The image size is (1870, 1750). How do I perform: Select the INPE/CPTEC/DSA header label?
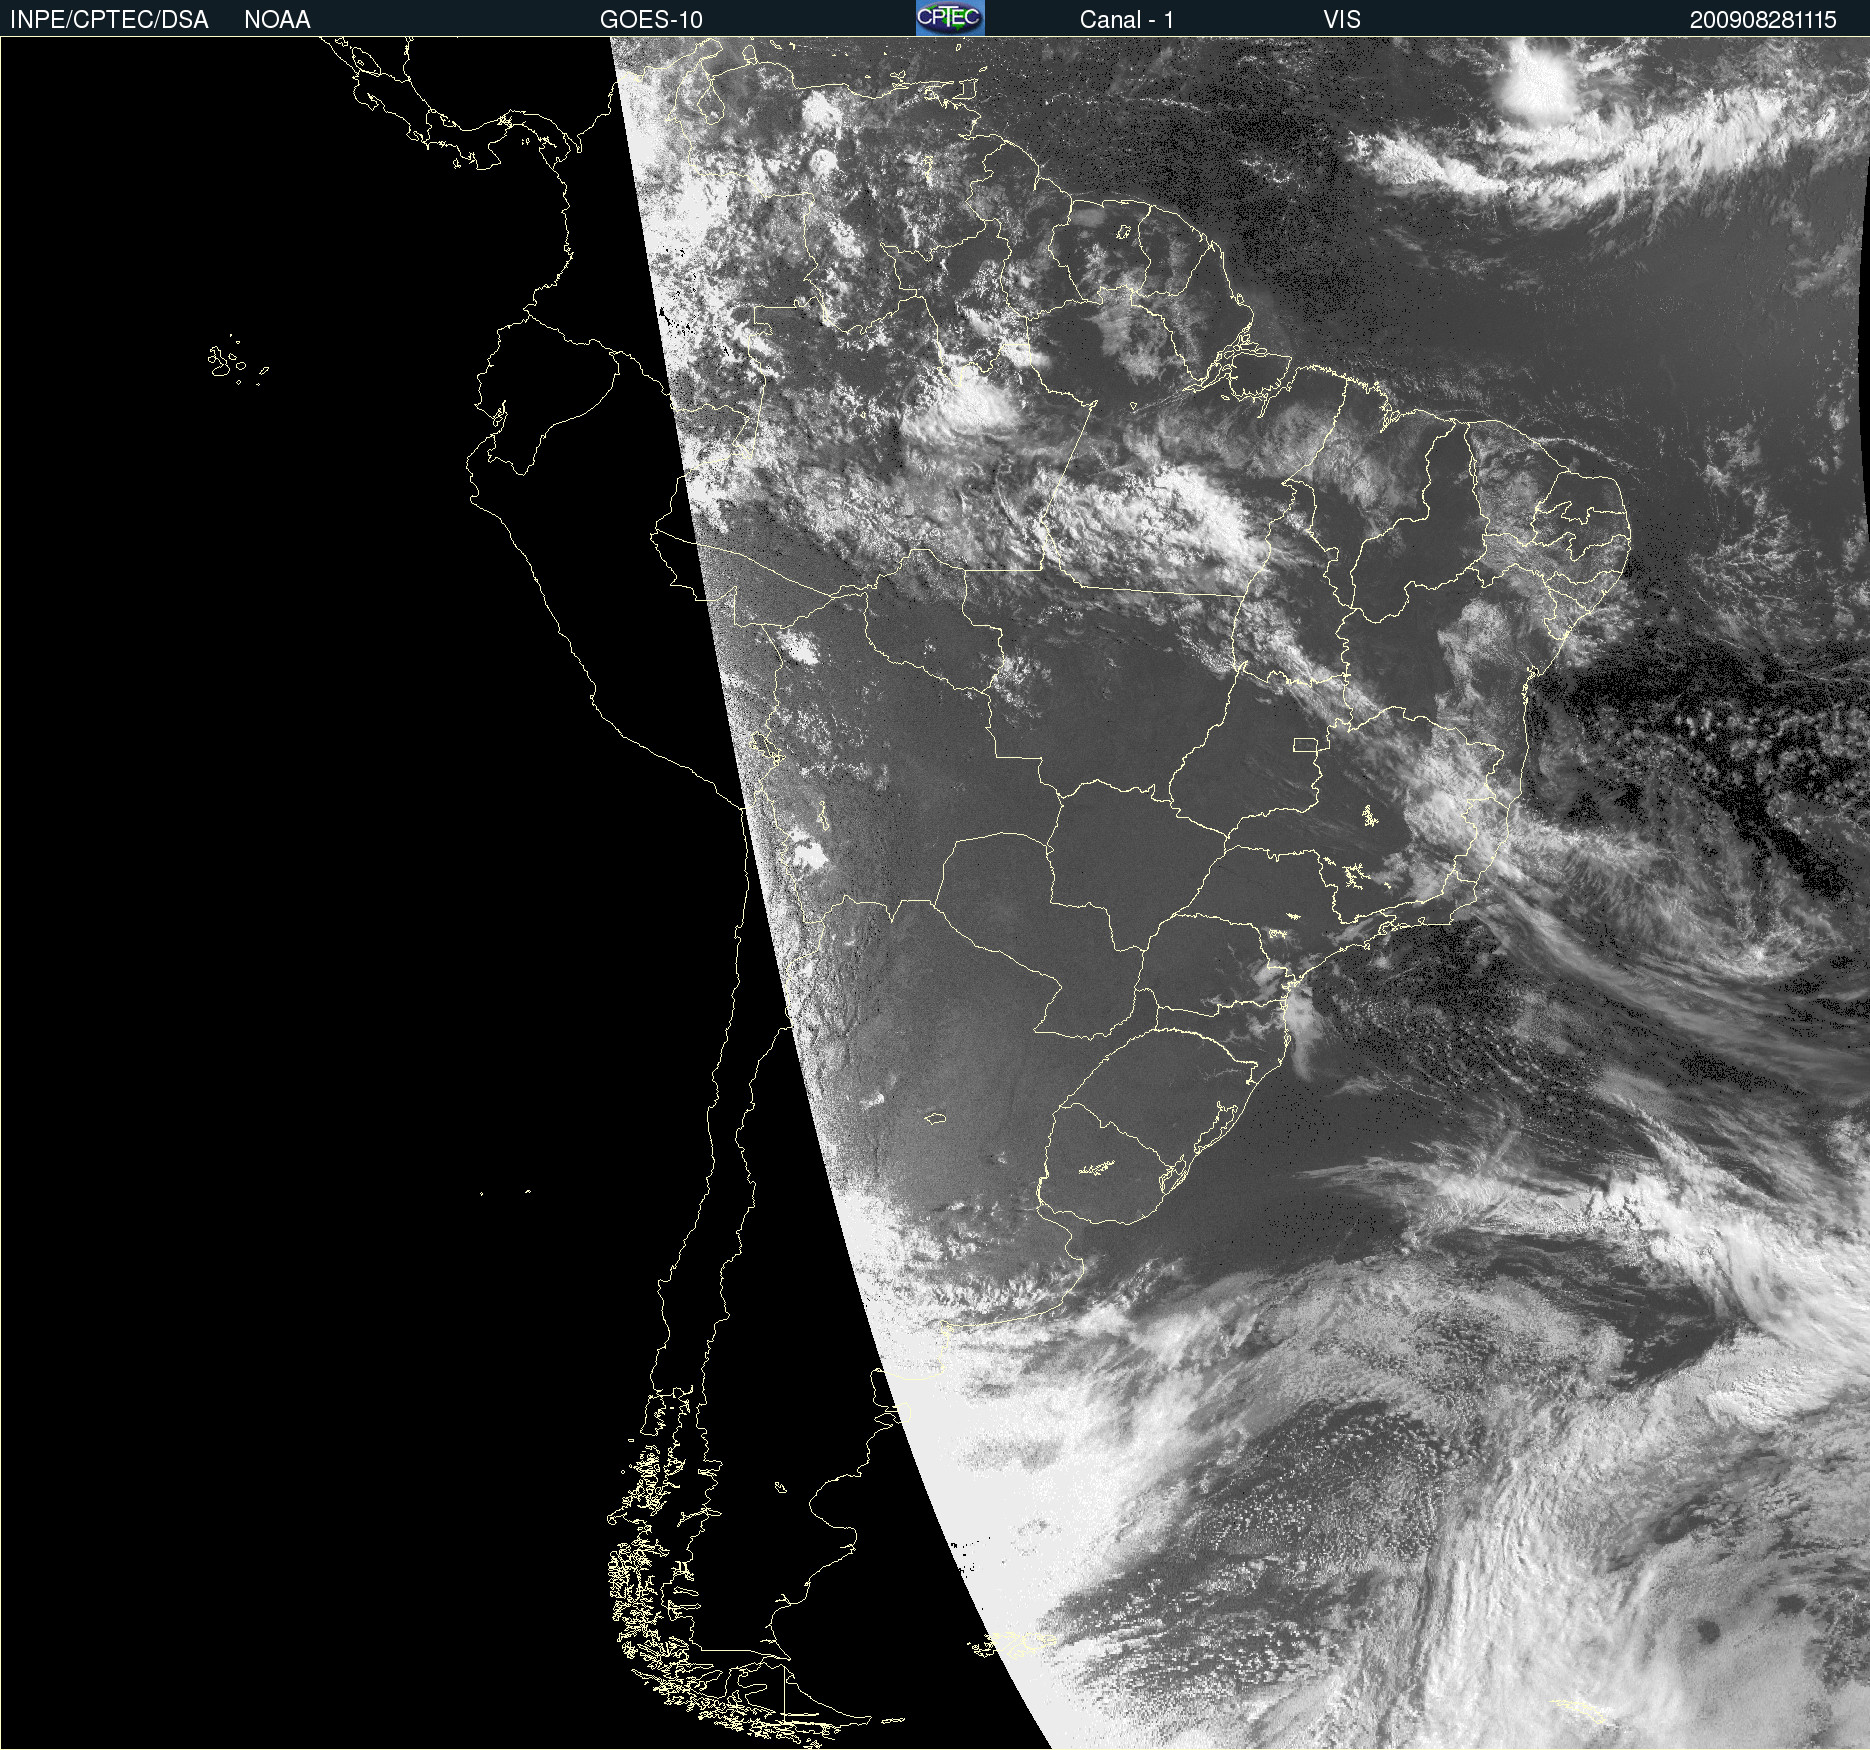click(x=109, y=20)
